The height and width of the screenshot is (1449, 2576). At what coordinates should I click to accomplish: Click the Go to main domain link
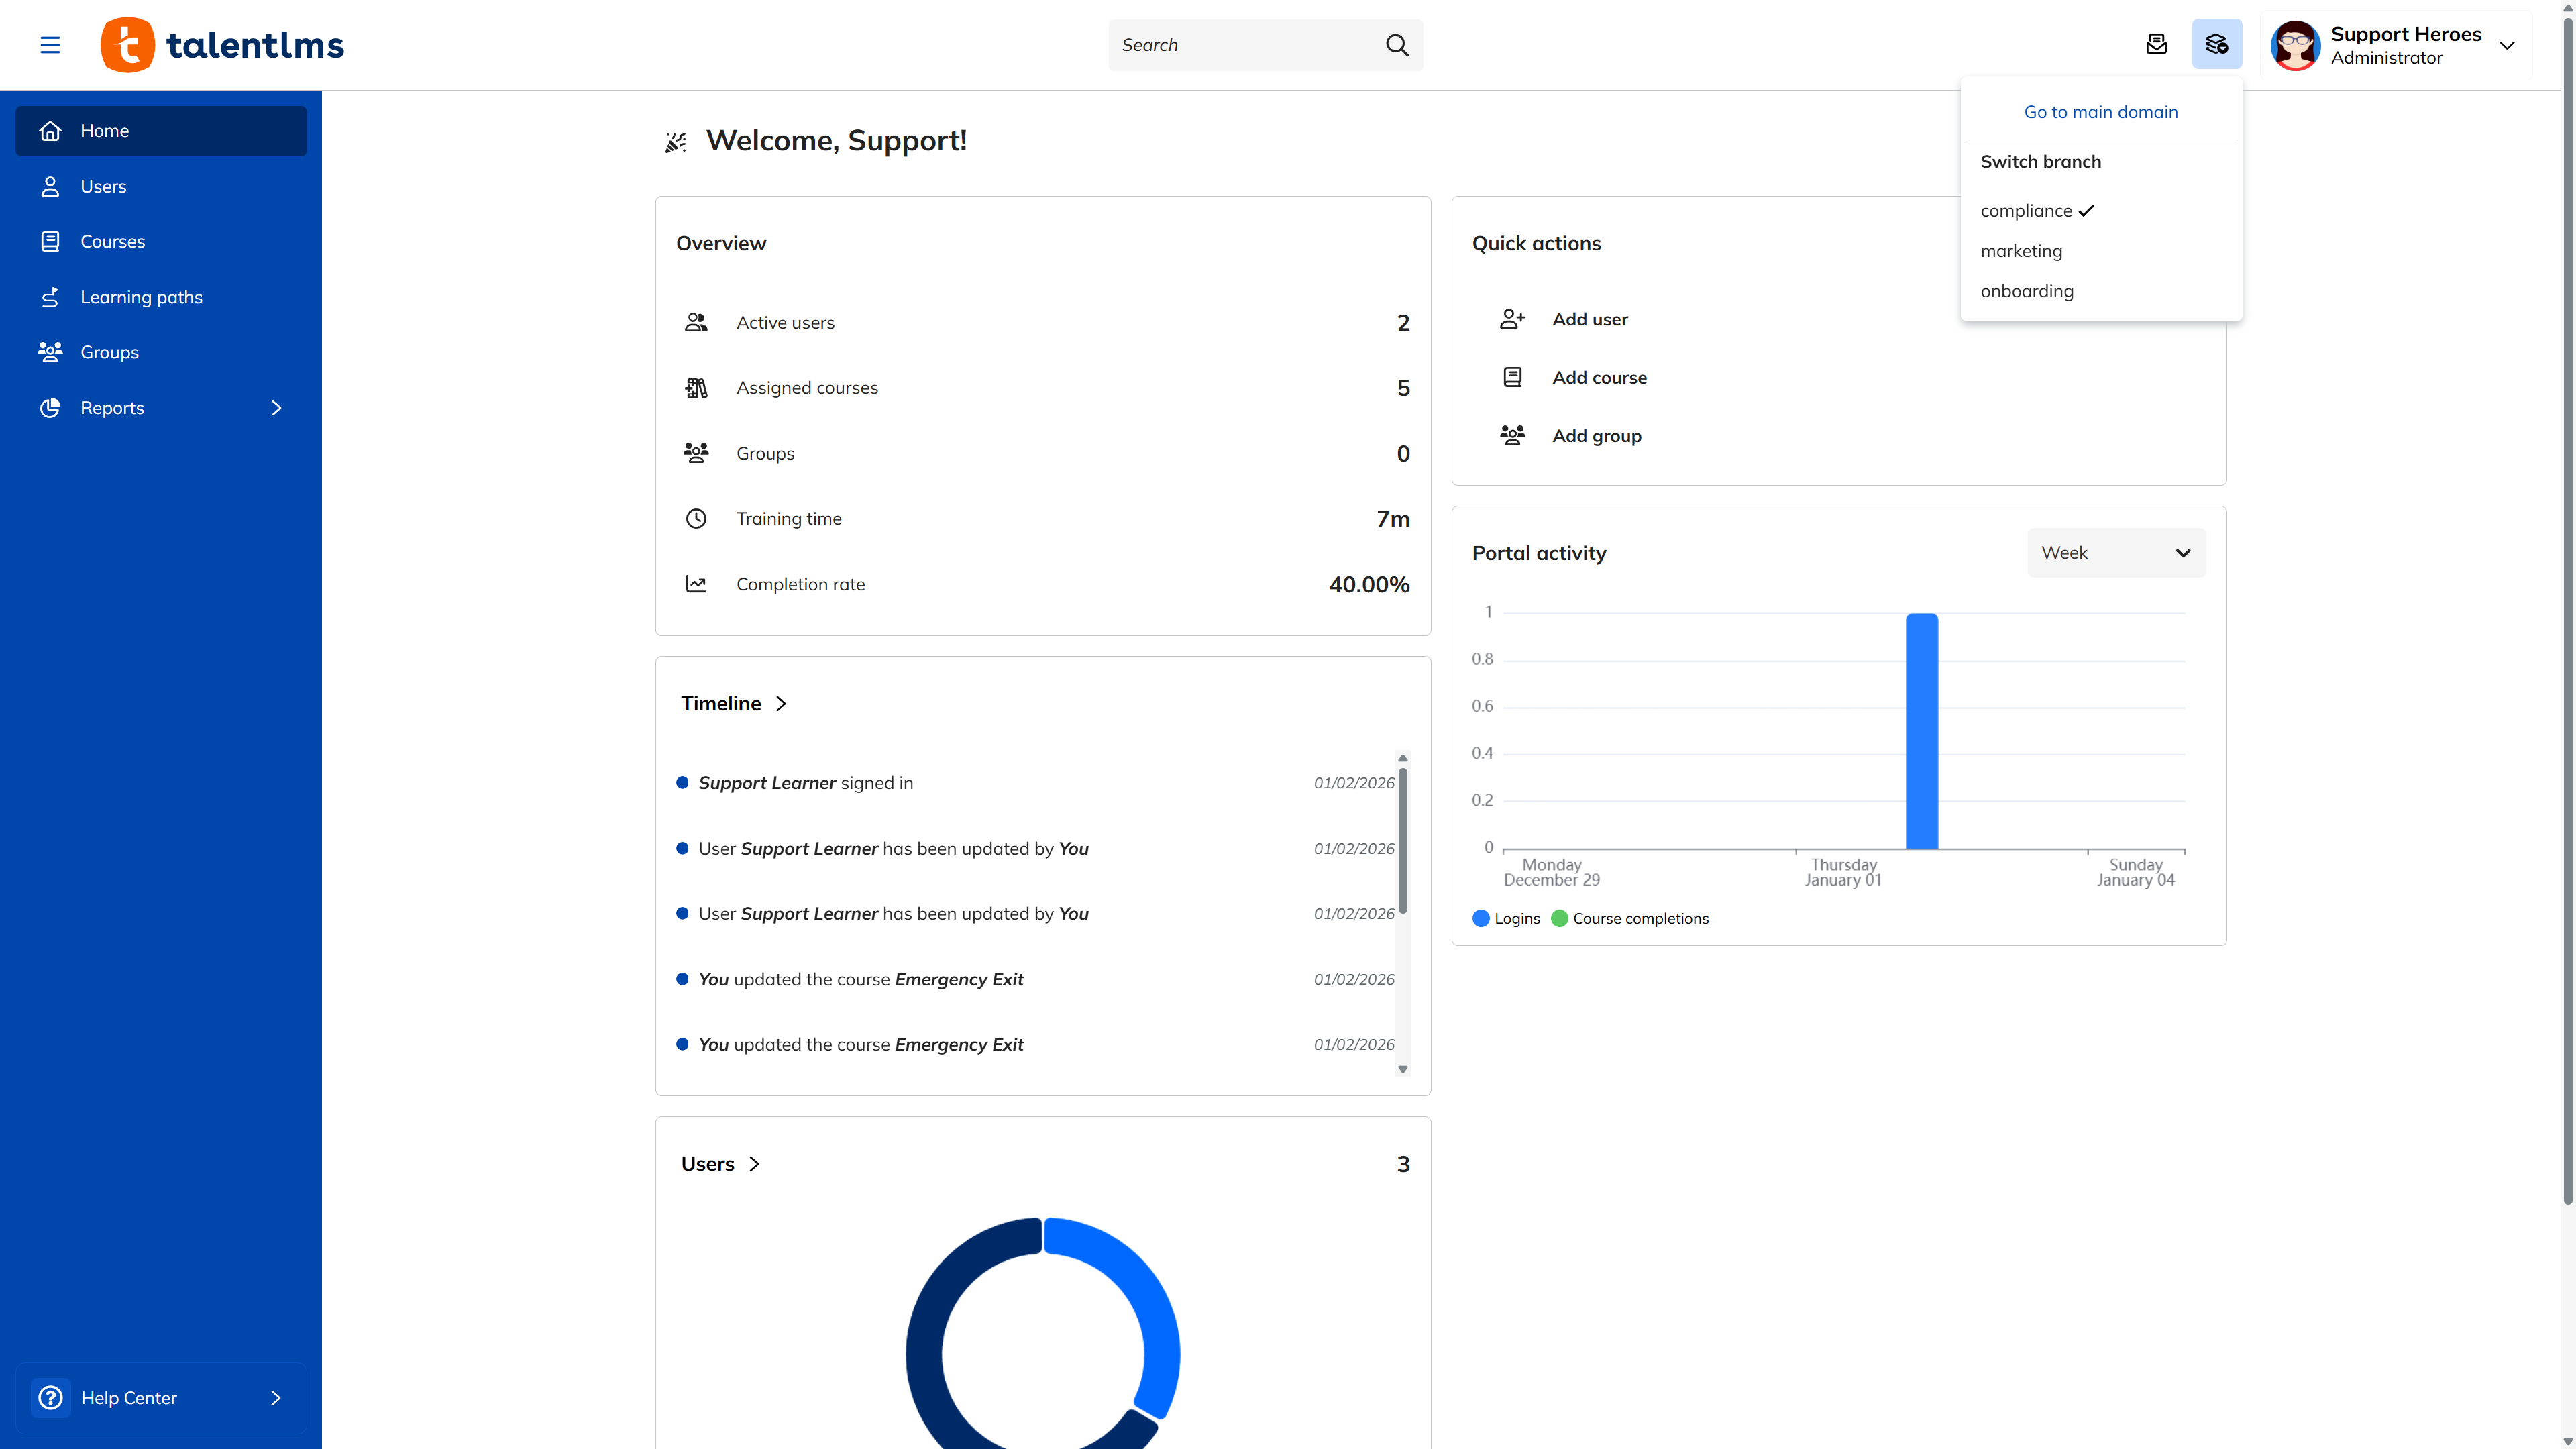pyautogui.click(x=2100, y=111)
